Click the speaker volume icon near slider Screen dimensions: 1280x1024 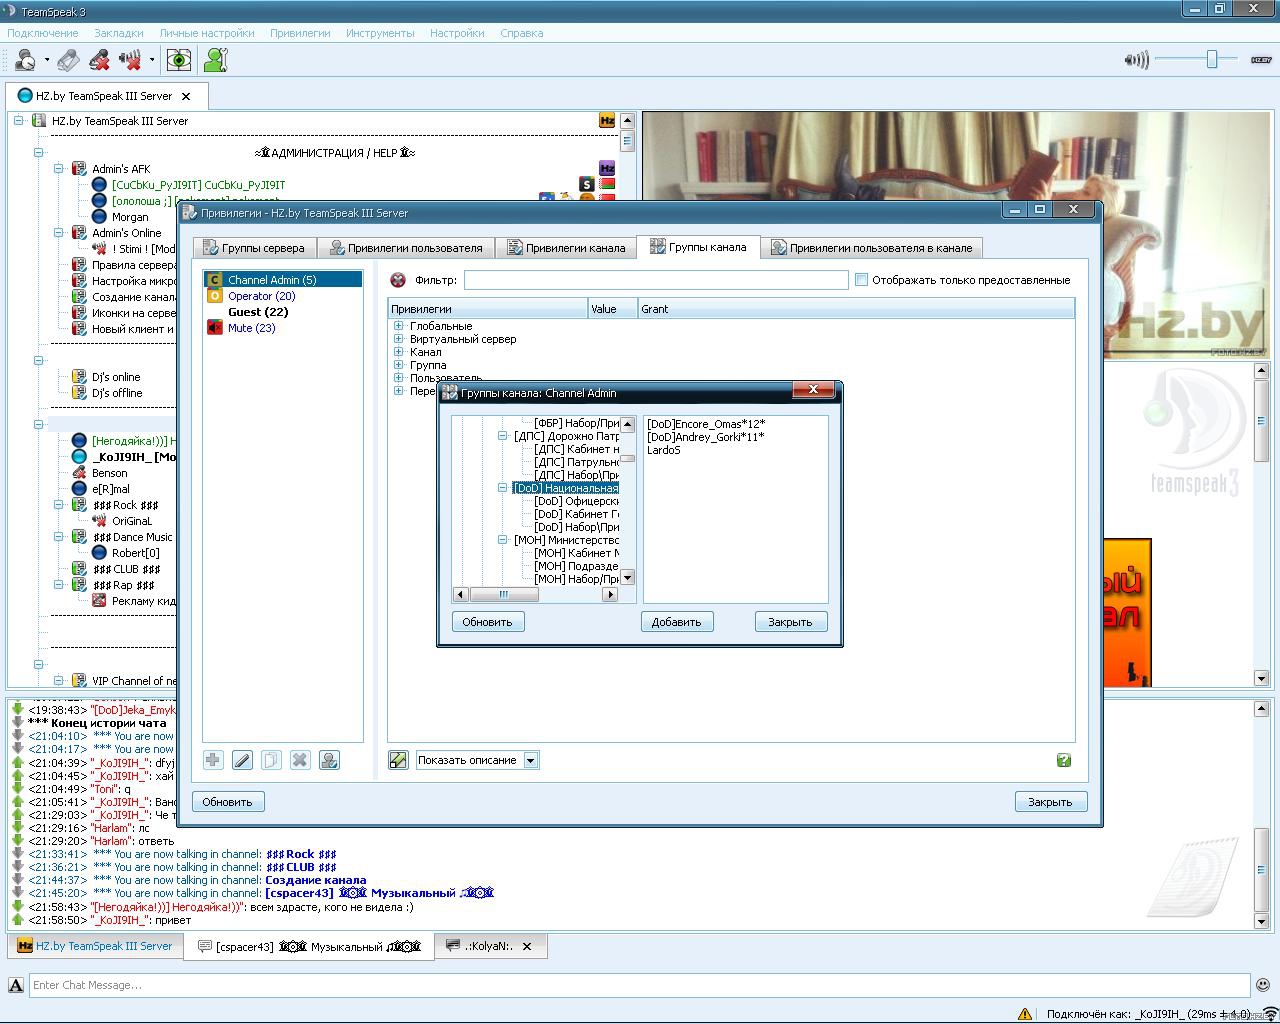click(1136, 60)
